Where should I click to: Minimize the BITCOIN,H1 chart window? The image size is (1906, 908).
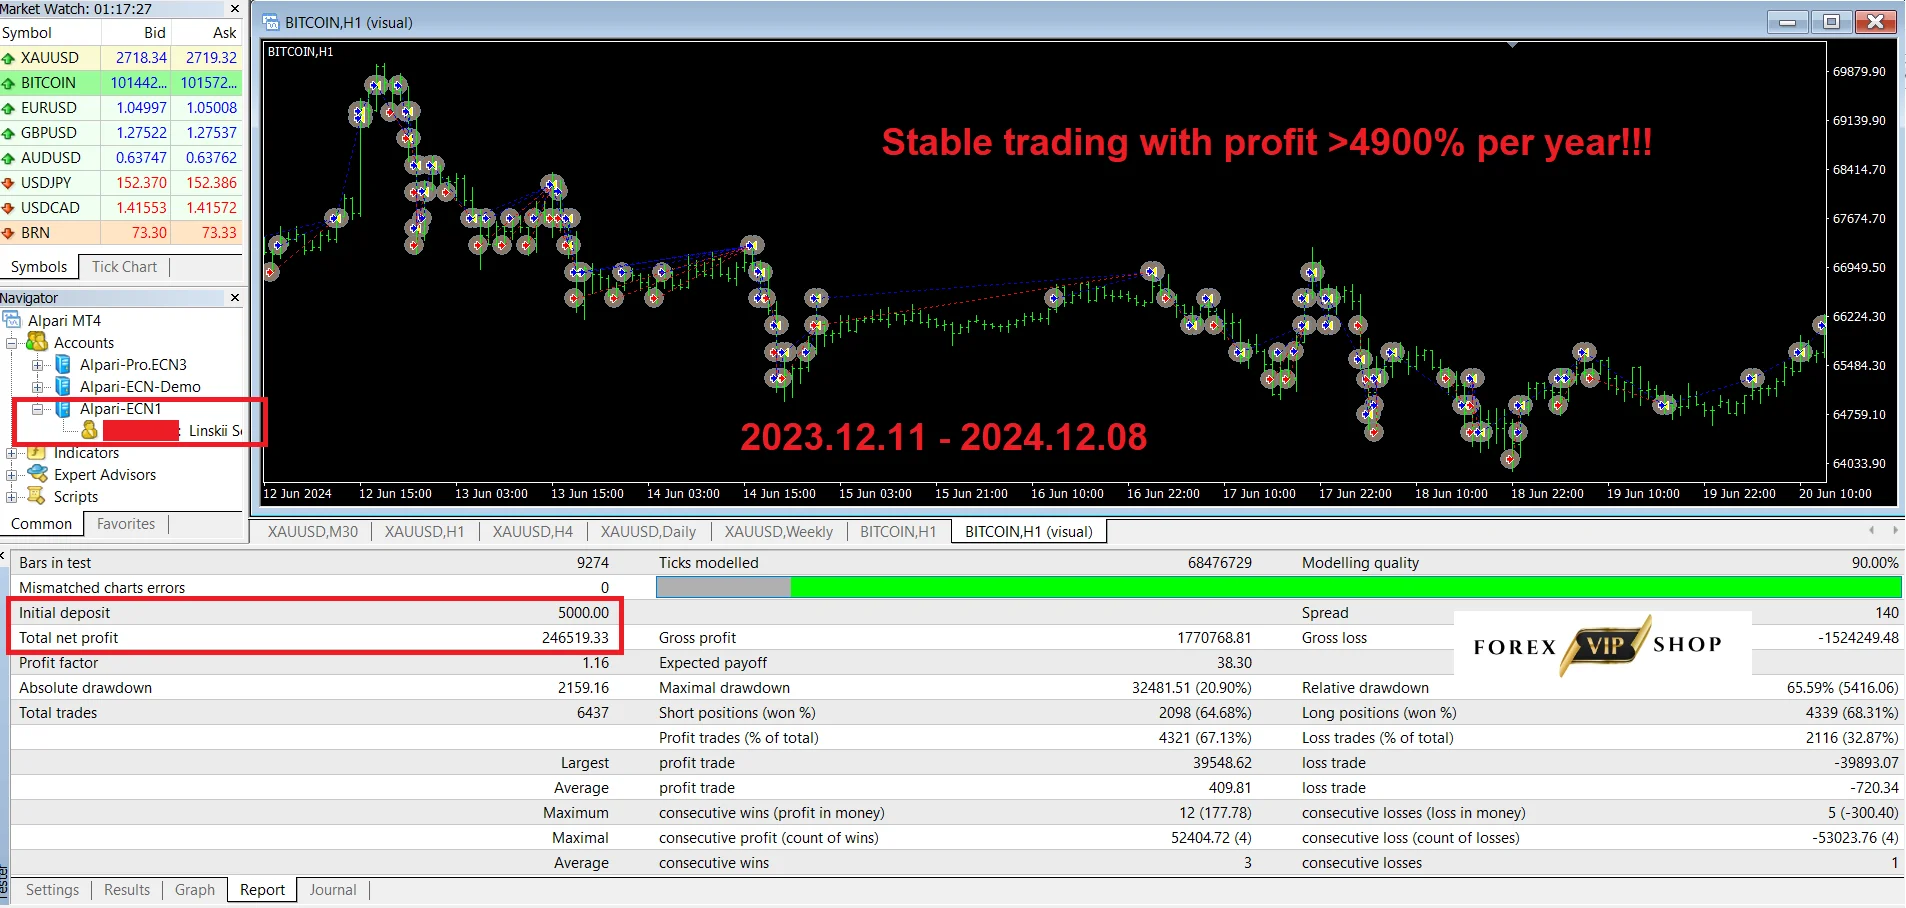coord(1787,21)
